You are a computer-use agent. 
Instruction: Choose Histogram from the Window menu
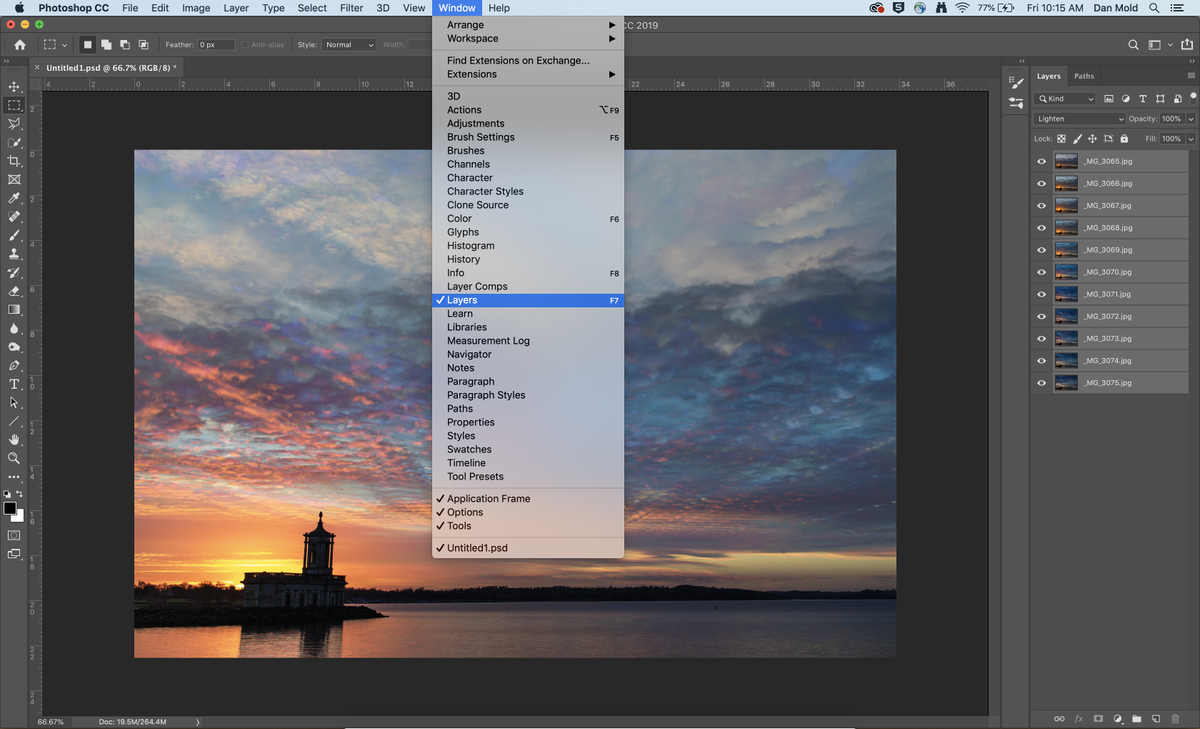pyautogui.click(x=470, y=245)
